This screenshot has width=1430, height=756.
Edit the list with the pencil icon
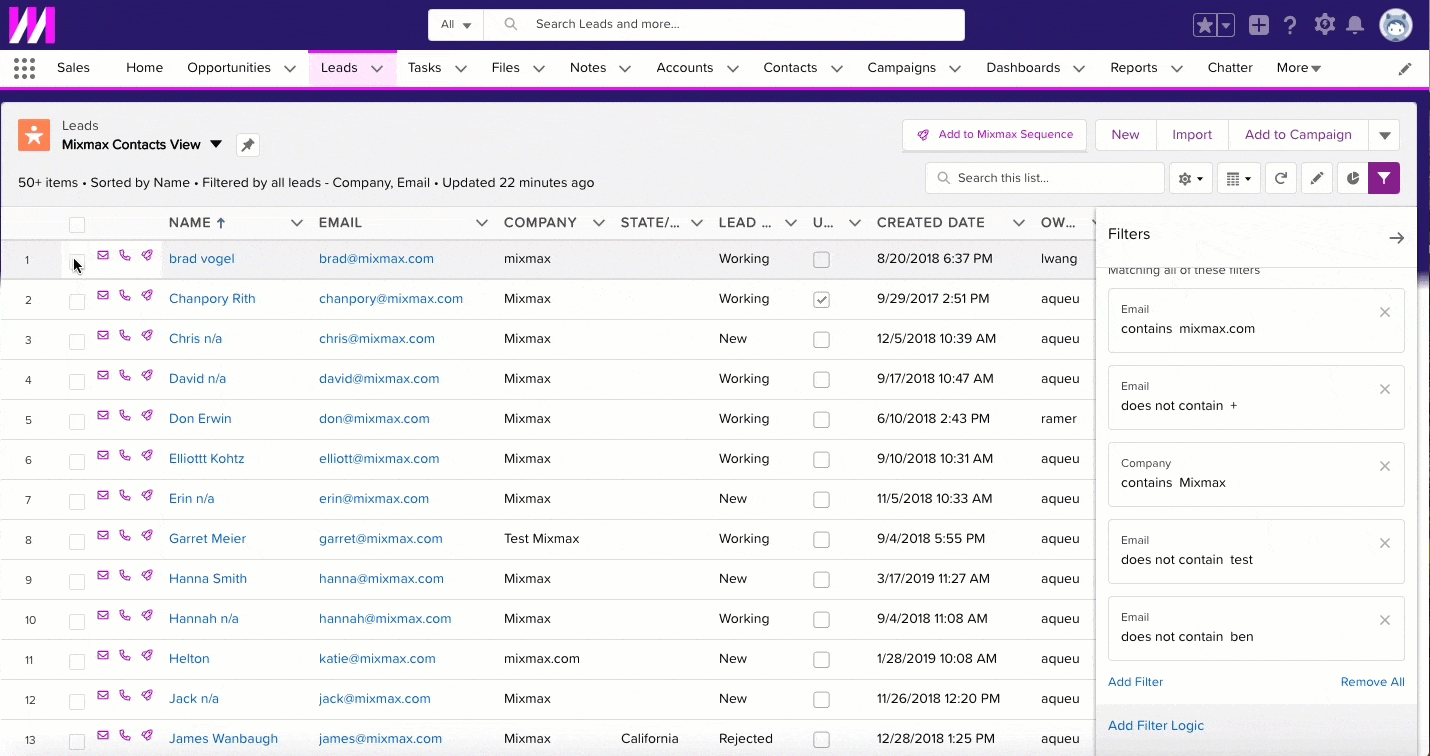[x=1317, y=178]
